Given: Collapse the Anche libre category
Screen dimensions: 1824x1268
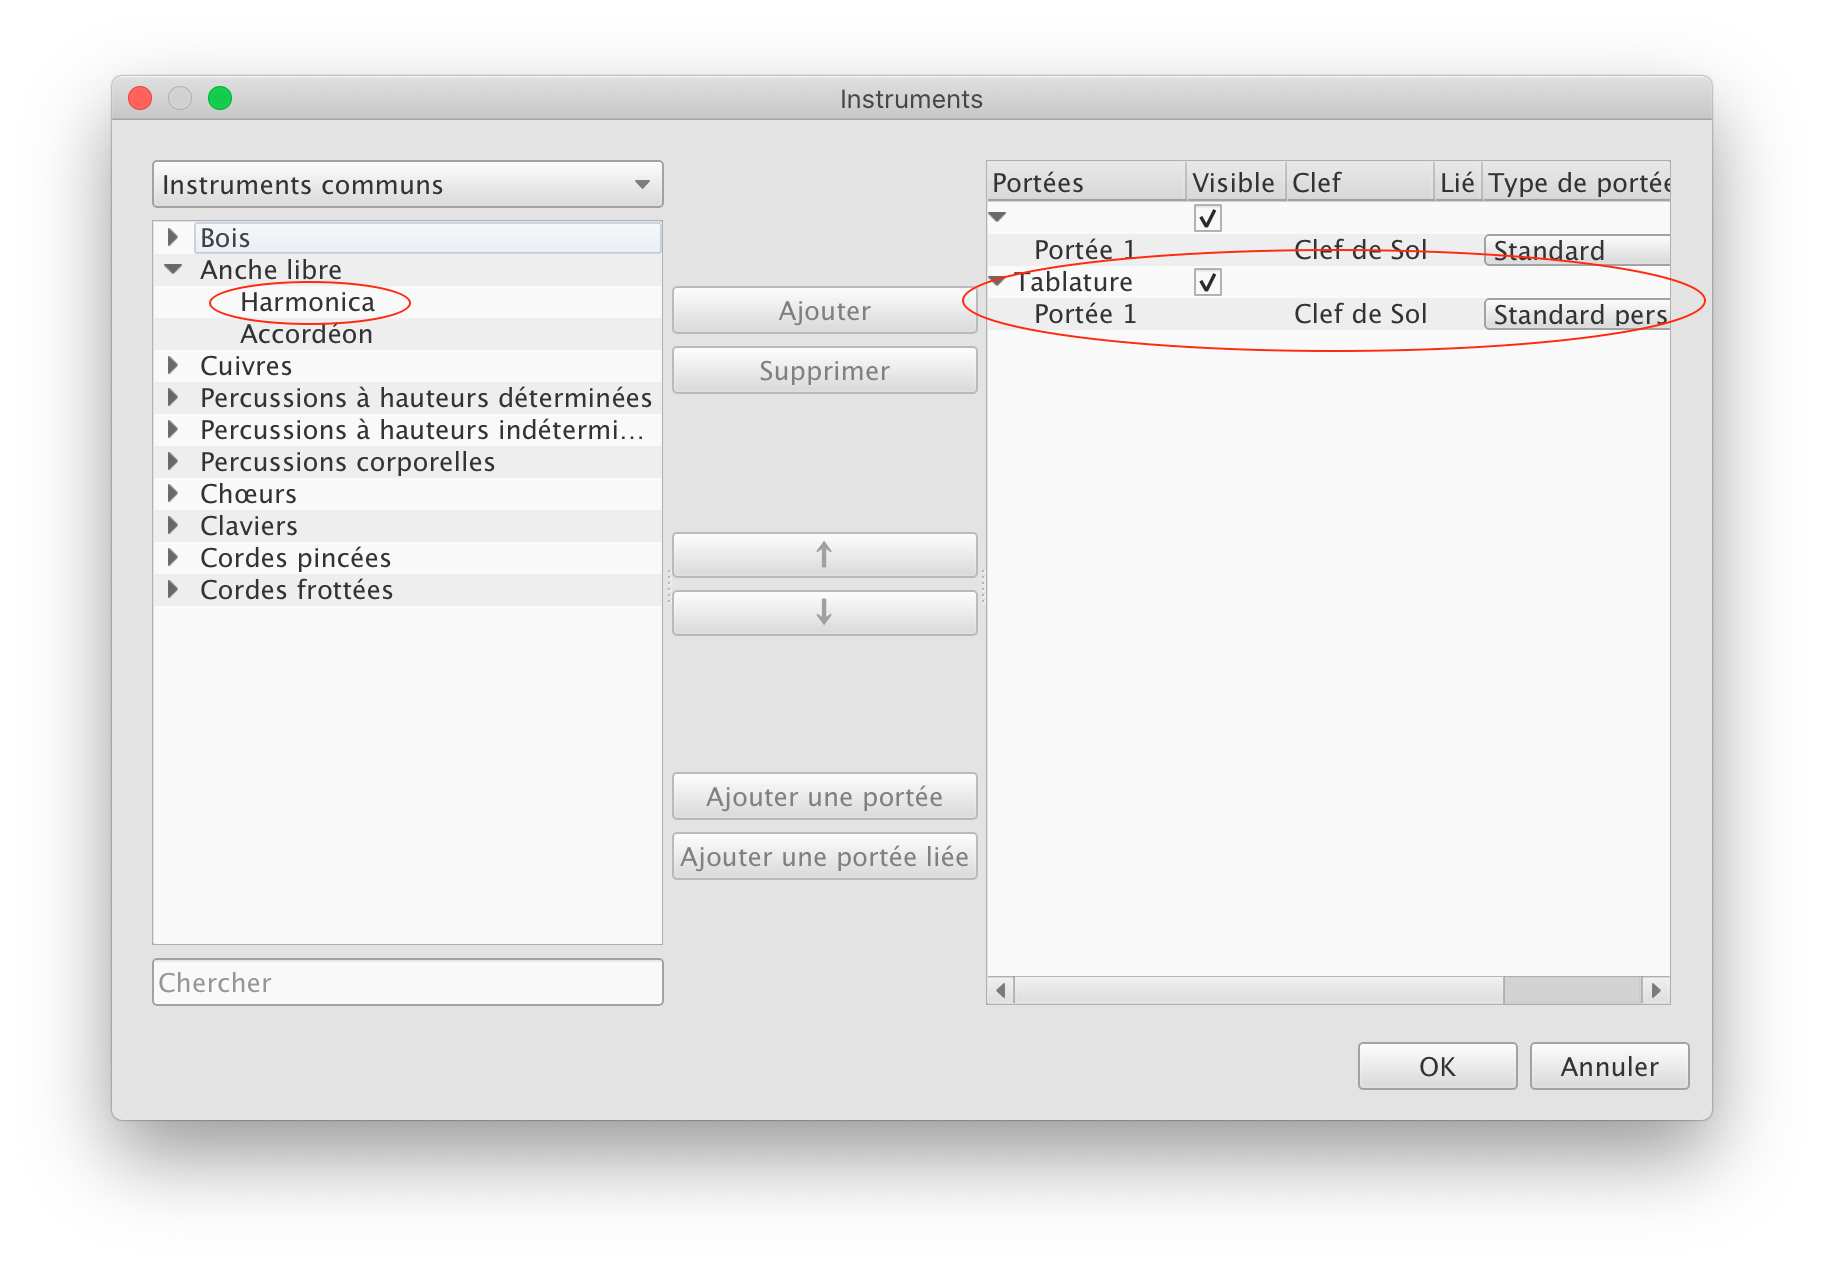Looking at the screenshot, I should (173, 270).
